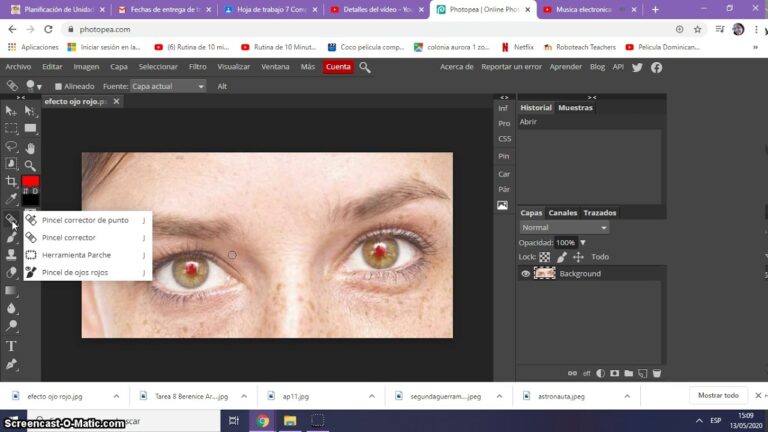Click the red Cuenta button

click(x=338, y=67)
